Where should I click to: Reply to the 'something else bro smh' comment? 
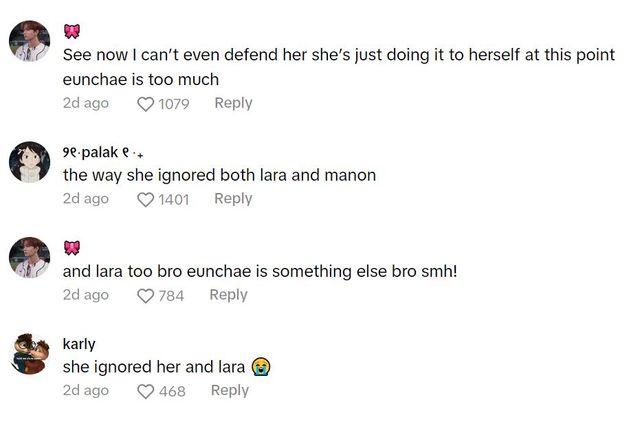(228, 295)
